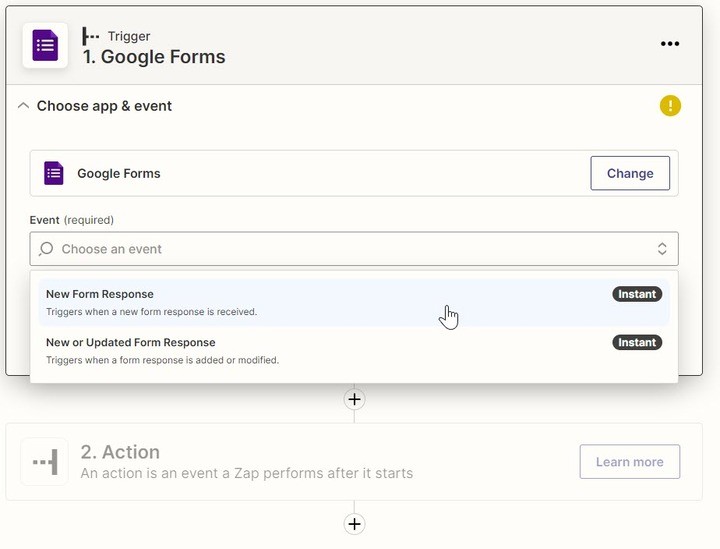The height and width of the screenshot is (549, 720).
Task: Click the small Google Forms icon beside Change
Action: 54,173
